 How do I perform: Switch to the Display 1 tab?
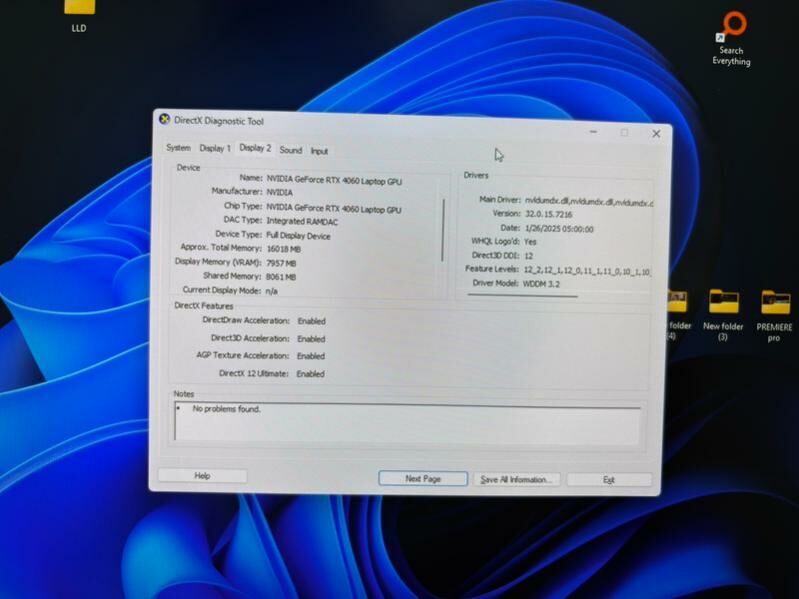coord(215,148)
